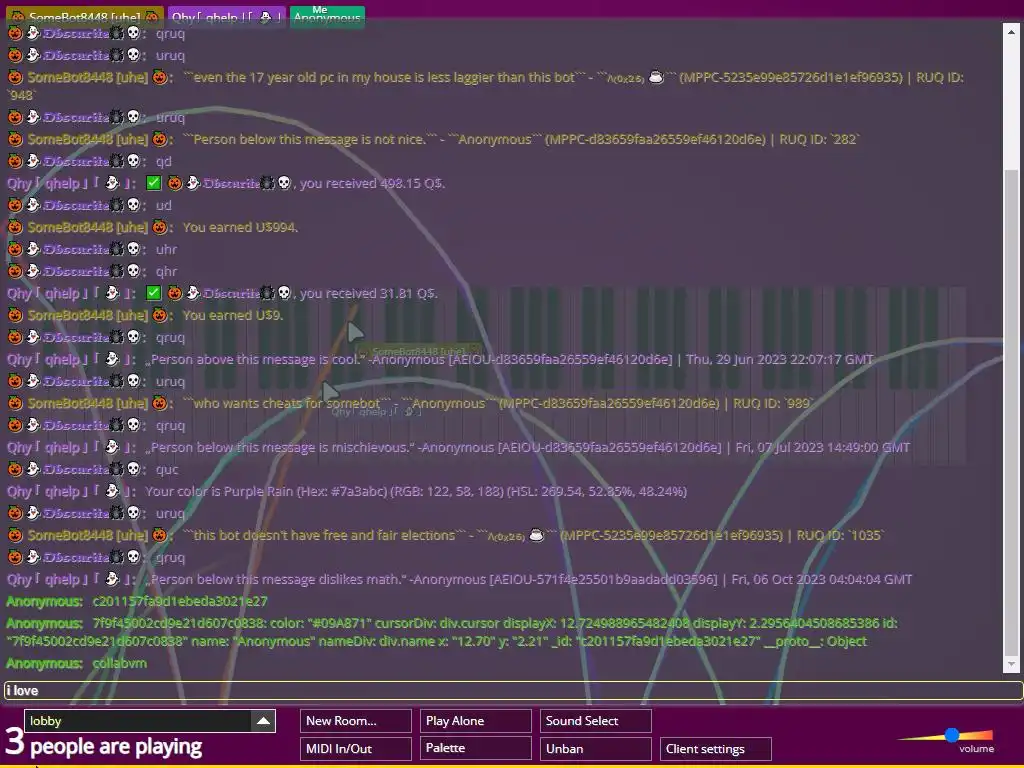Click the '17 year old pc' quote message
The width and height of the screenshot is (1024, 768).
click(x=486, y=86)
